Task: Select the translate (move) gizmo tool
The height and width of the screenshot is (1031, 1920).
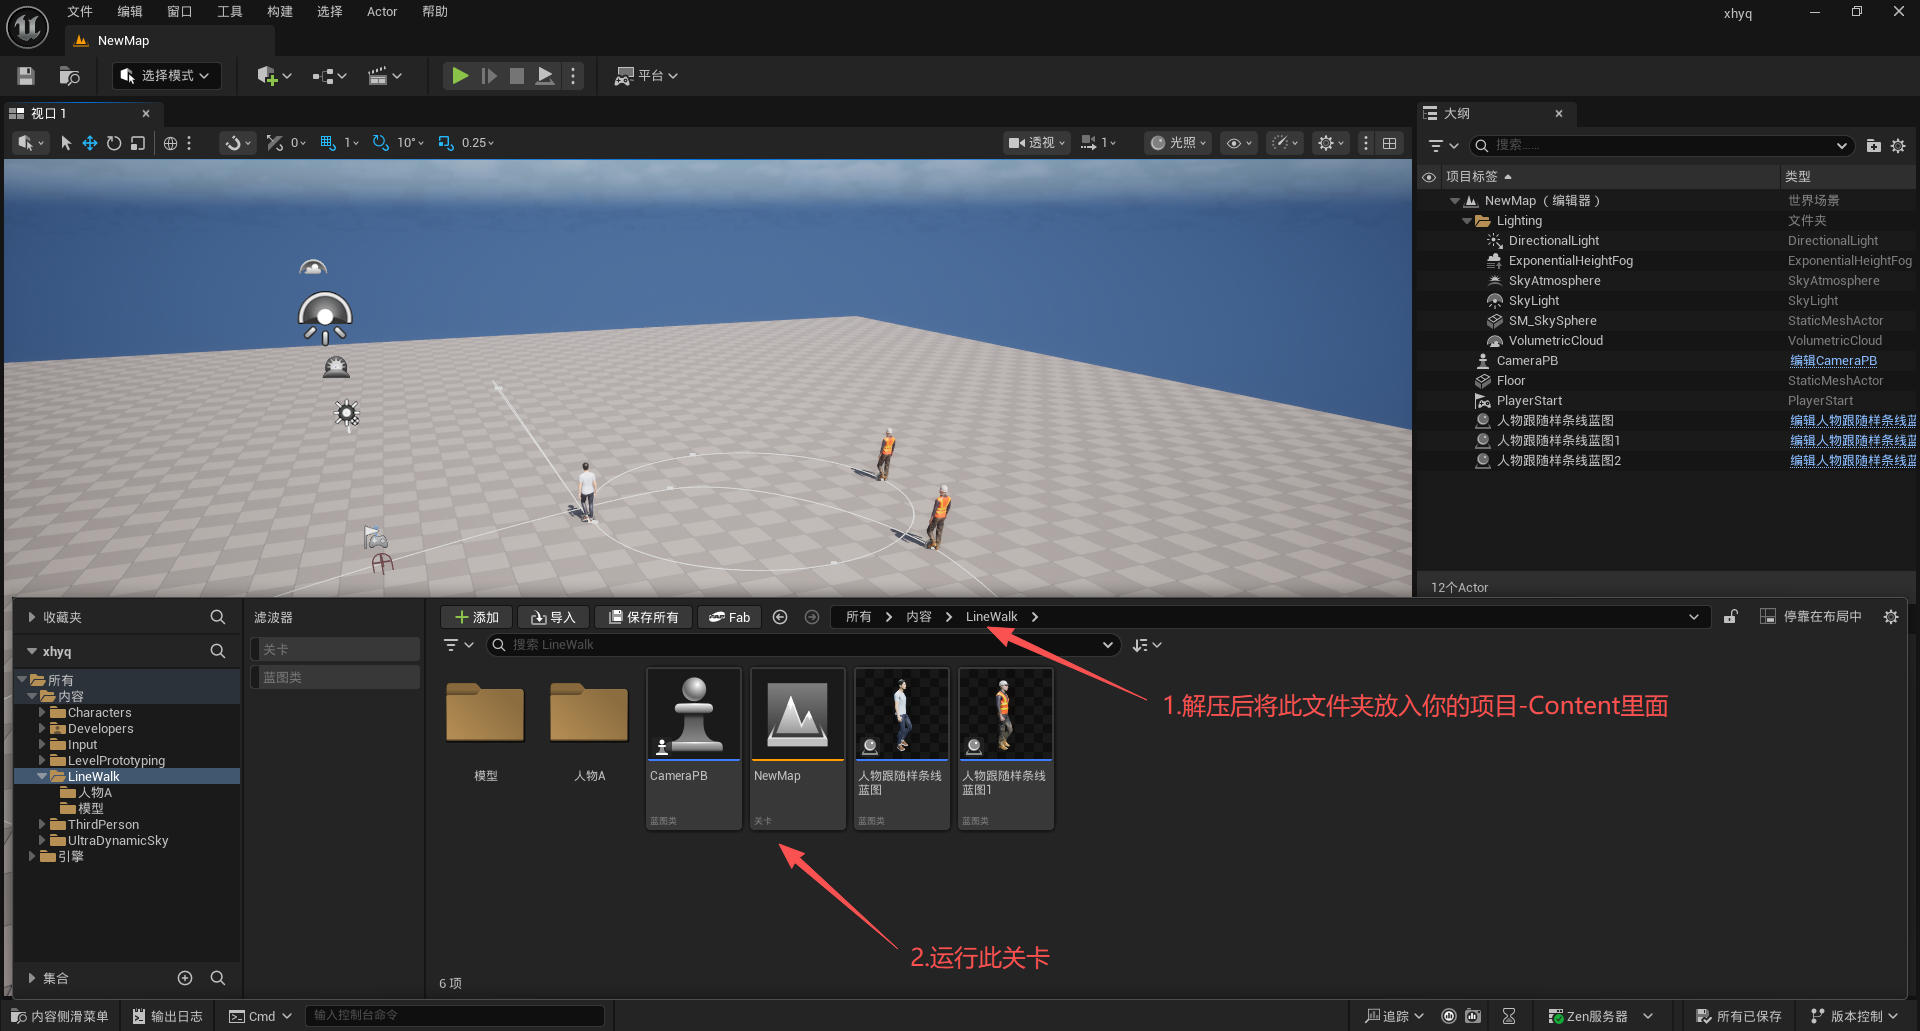Action: (x=90, y=143)
